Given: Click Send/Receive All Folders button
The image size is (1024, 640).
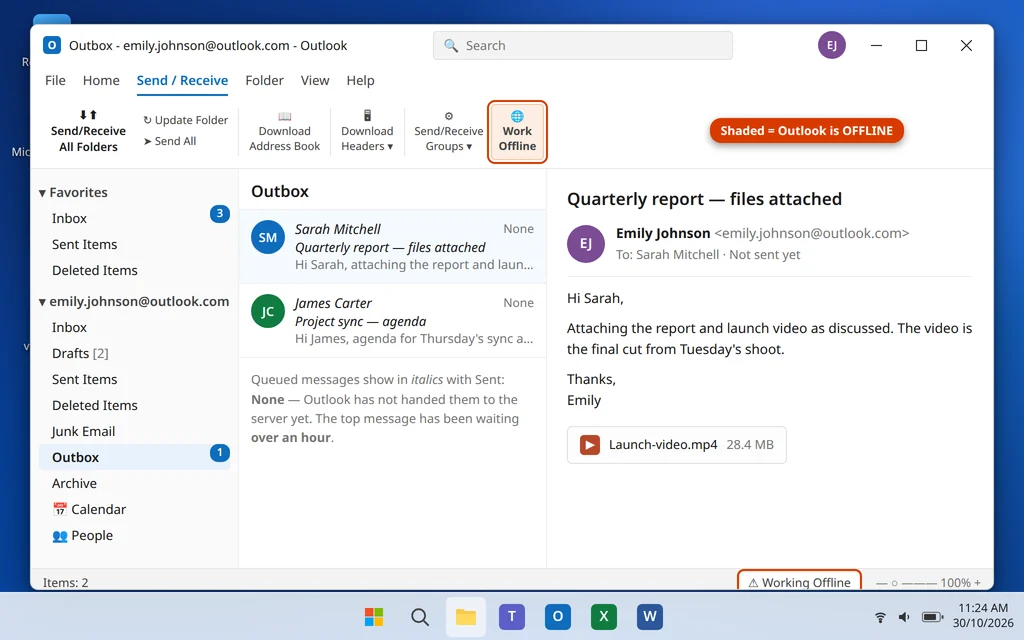Looking at the screenshot, I should coord(88,131).
